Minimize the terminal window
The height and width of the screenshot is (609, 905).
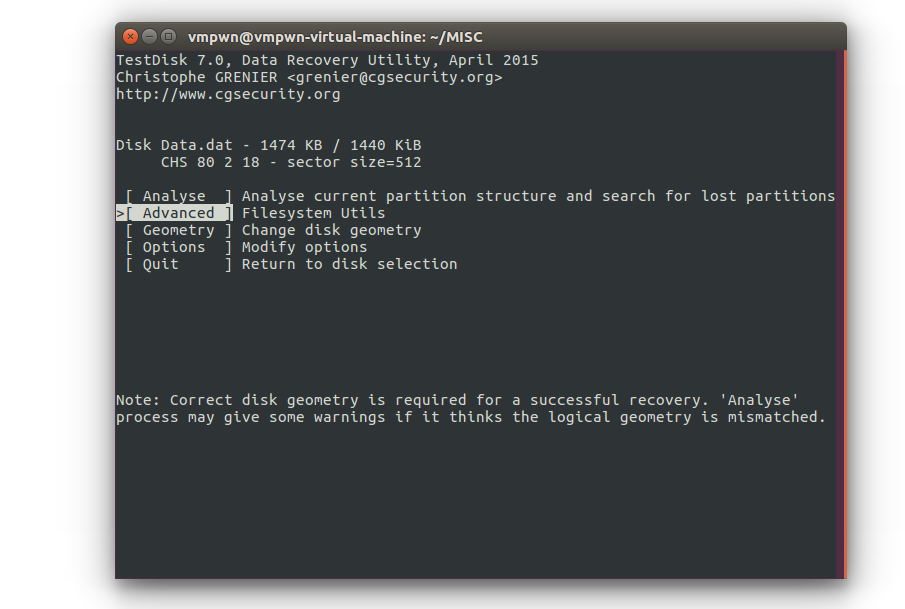click(149, 37)
